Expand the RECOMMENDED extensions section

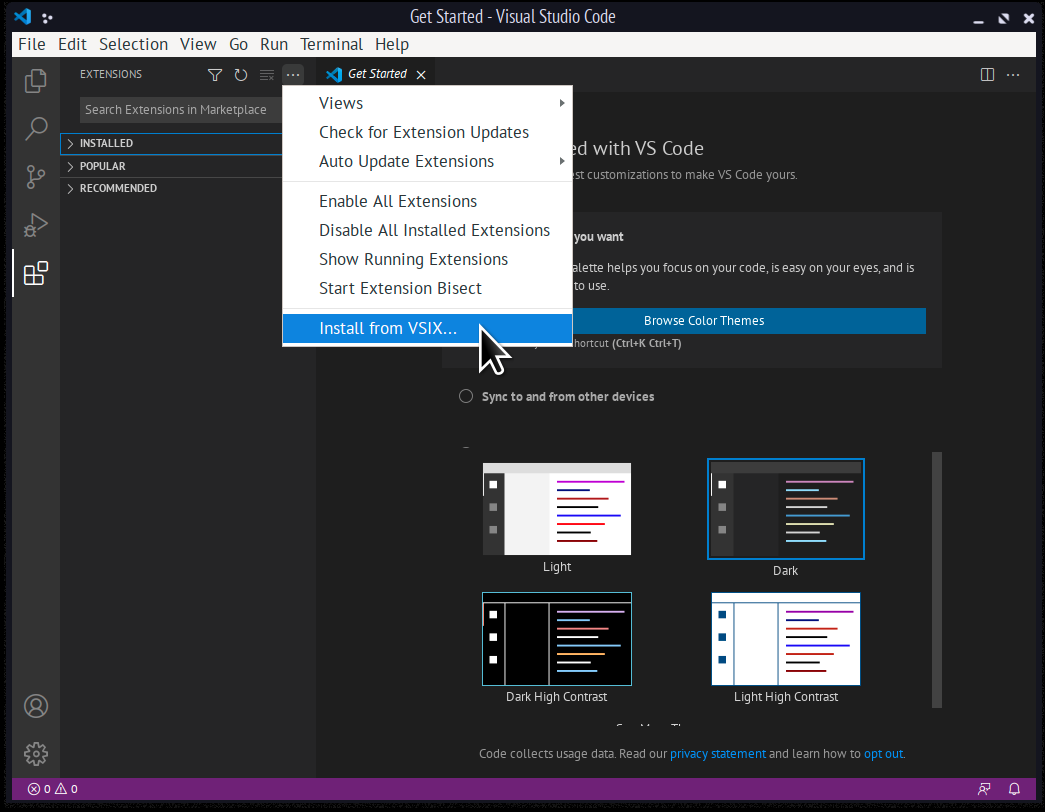pos(171,188)
